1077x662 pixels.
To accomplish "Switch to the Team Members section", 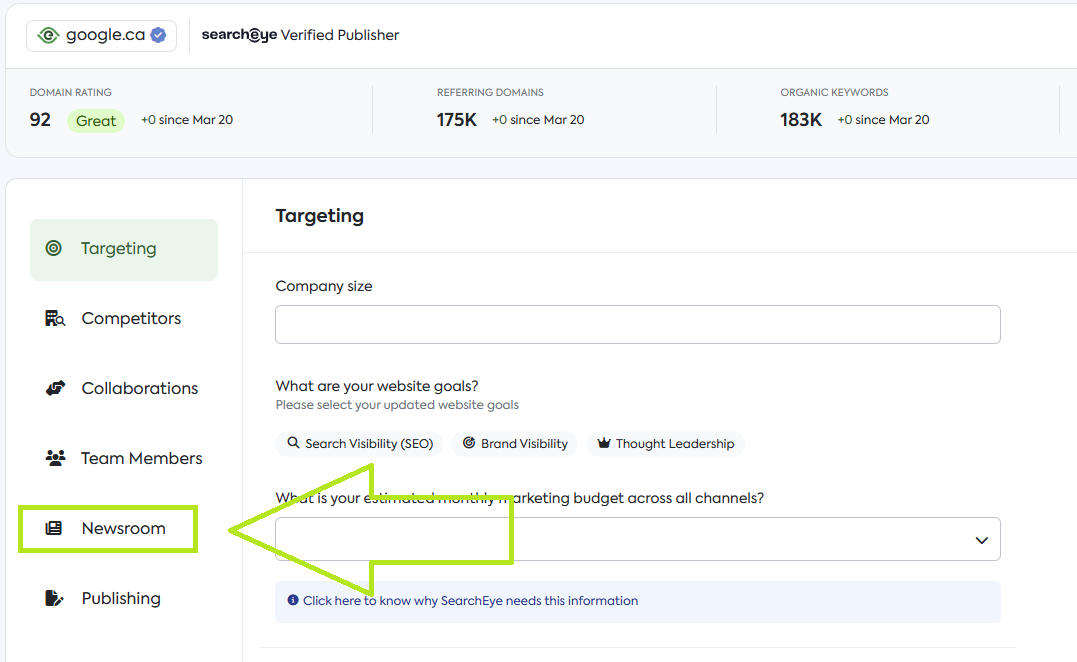I will point(141,458).
